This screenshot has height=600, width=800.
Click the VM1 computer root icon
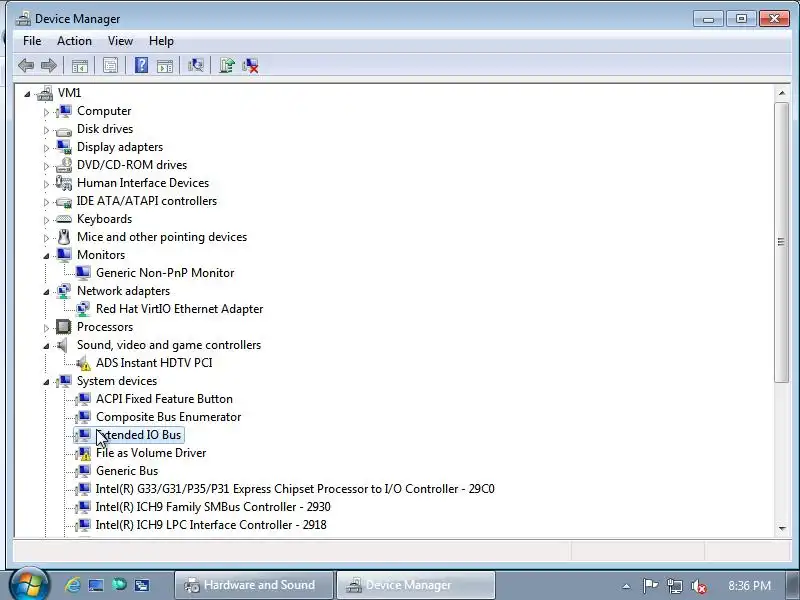pyautogui.click(x=45, y=93)
